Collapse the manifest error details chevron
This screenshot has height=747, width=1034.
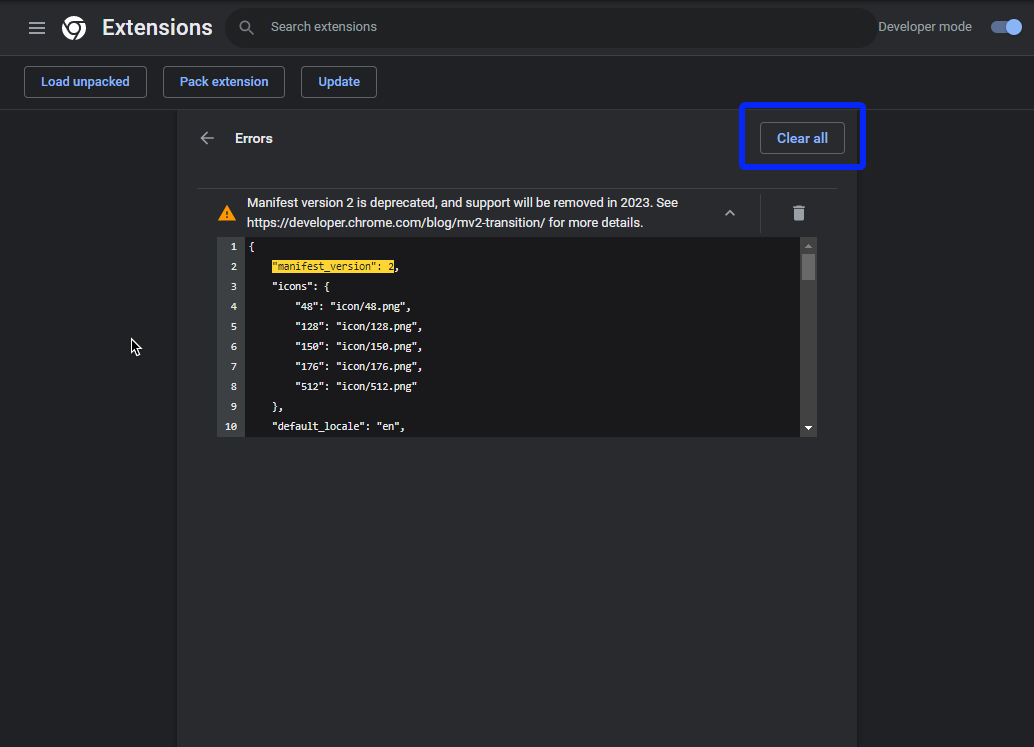730,213
